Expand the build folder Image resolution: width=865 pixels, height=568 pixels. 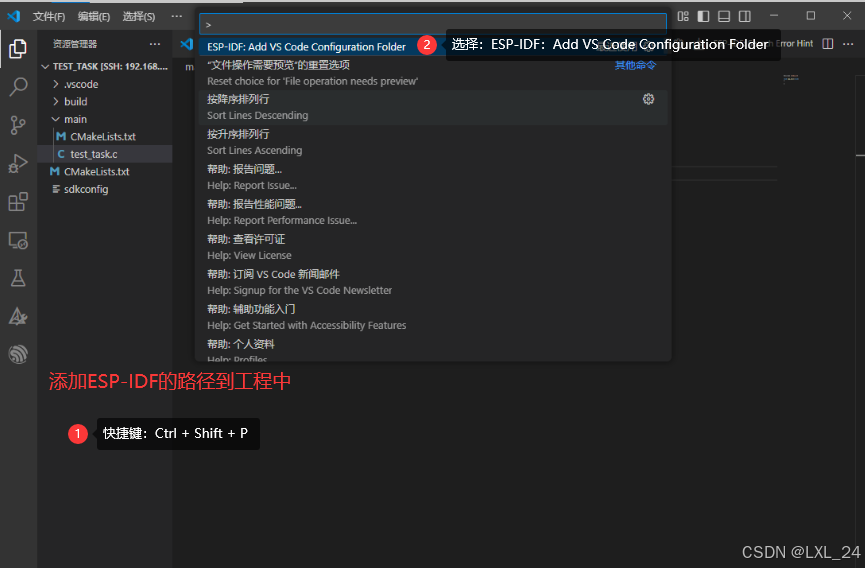104,101
